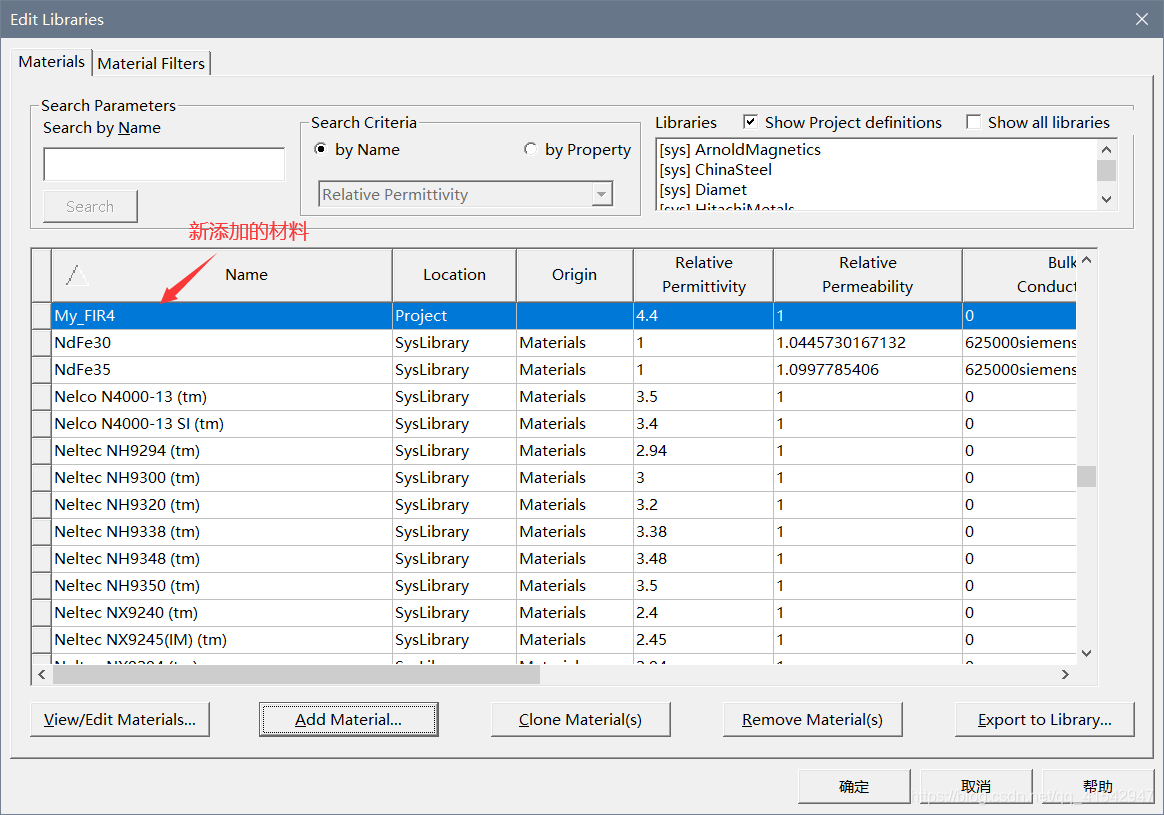Click Export to Library button

[x=1044, y=719]
